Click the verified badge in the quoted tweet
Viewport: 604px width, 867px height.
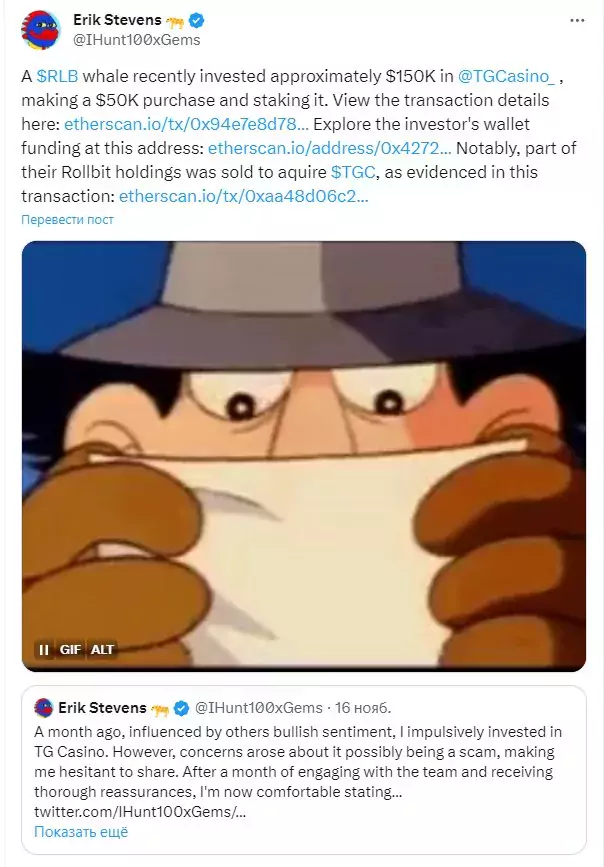coord(181,708)
